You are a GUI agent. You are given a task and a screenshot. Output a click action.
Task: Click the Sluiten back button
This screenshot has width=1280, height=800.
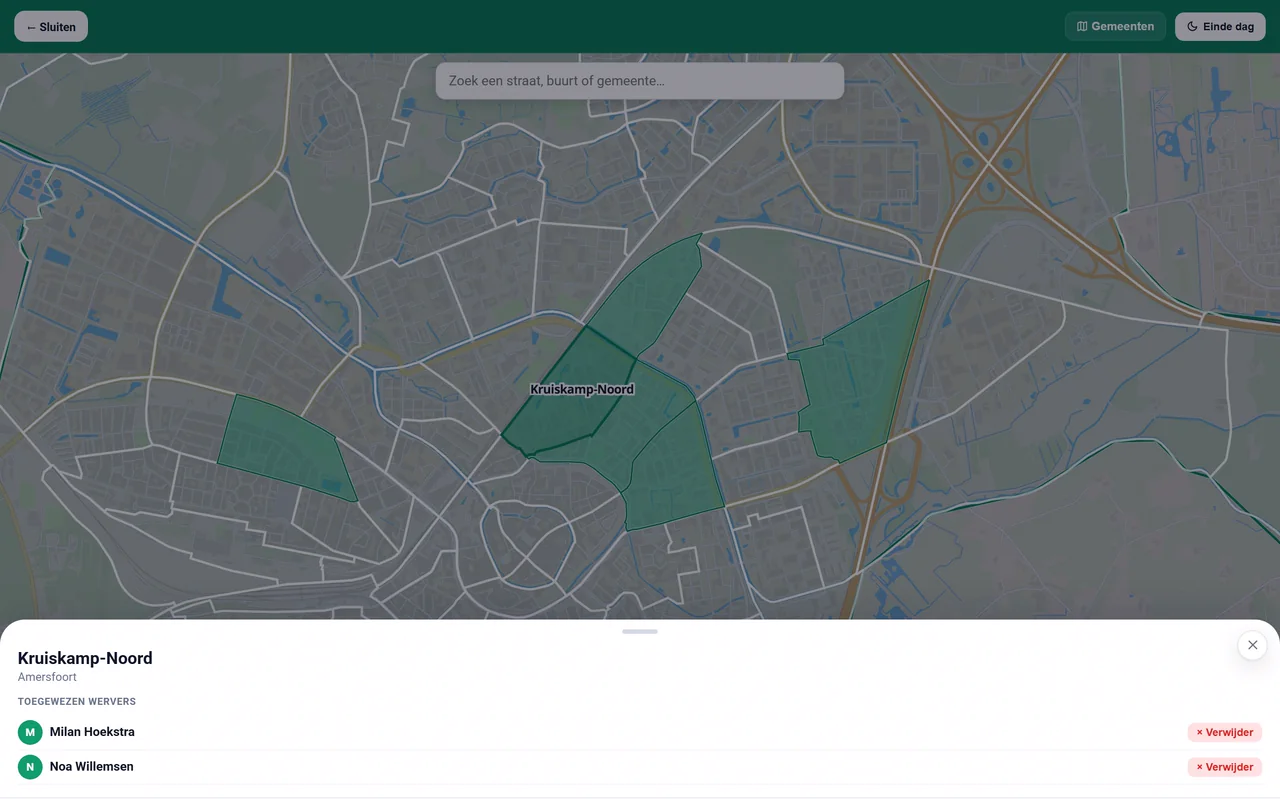click(51, 27)
